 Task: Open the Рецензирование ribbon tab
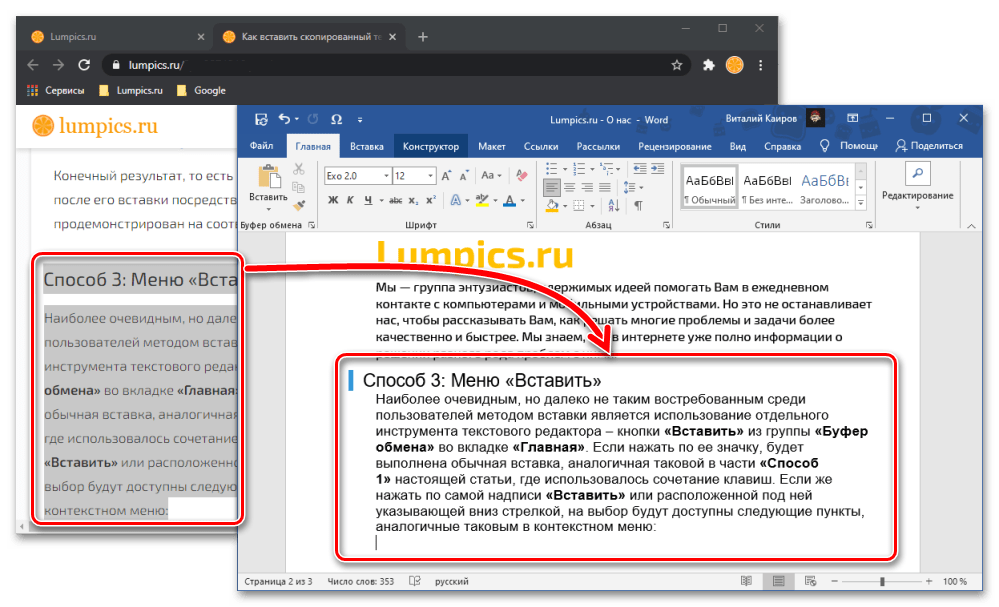pos(673,146)
